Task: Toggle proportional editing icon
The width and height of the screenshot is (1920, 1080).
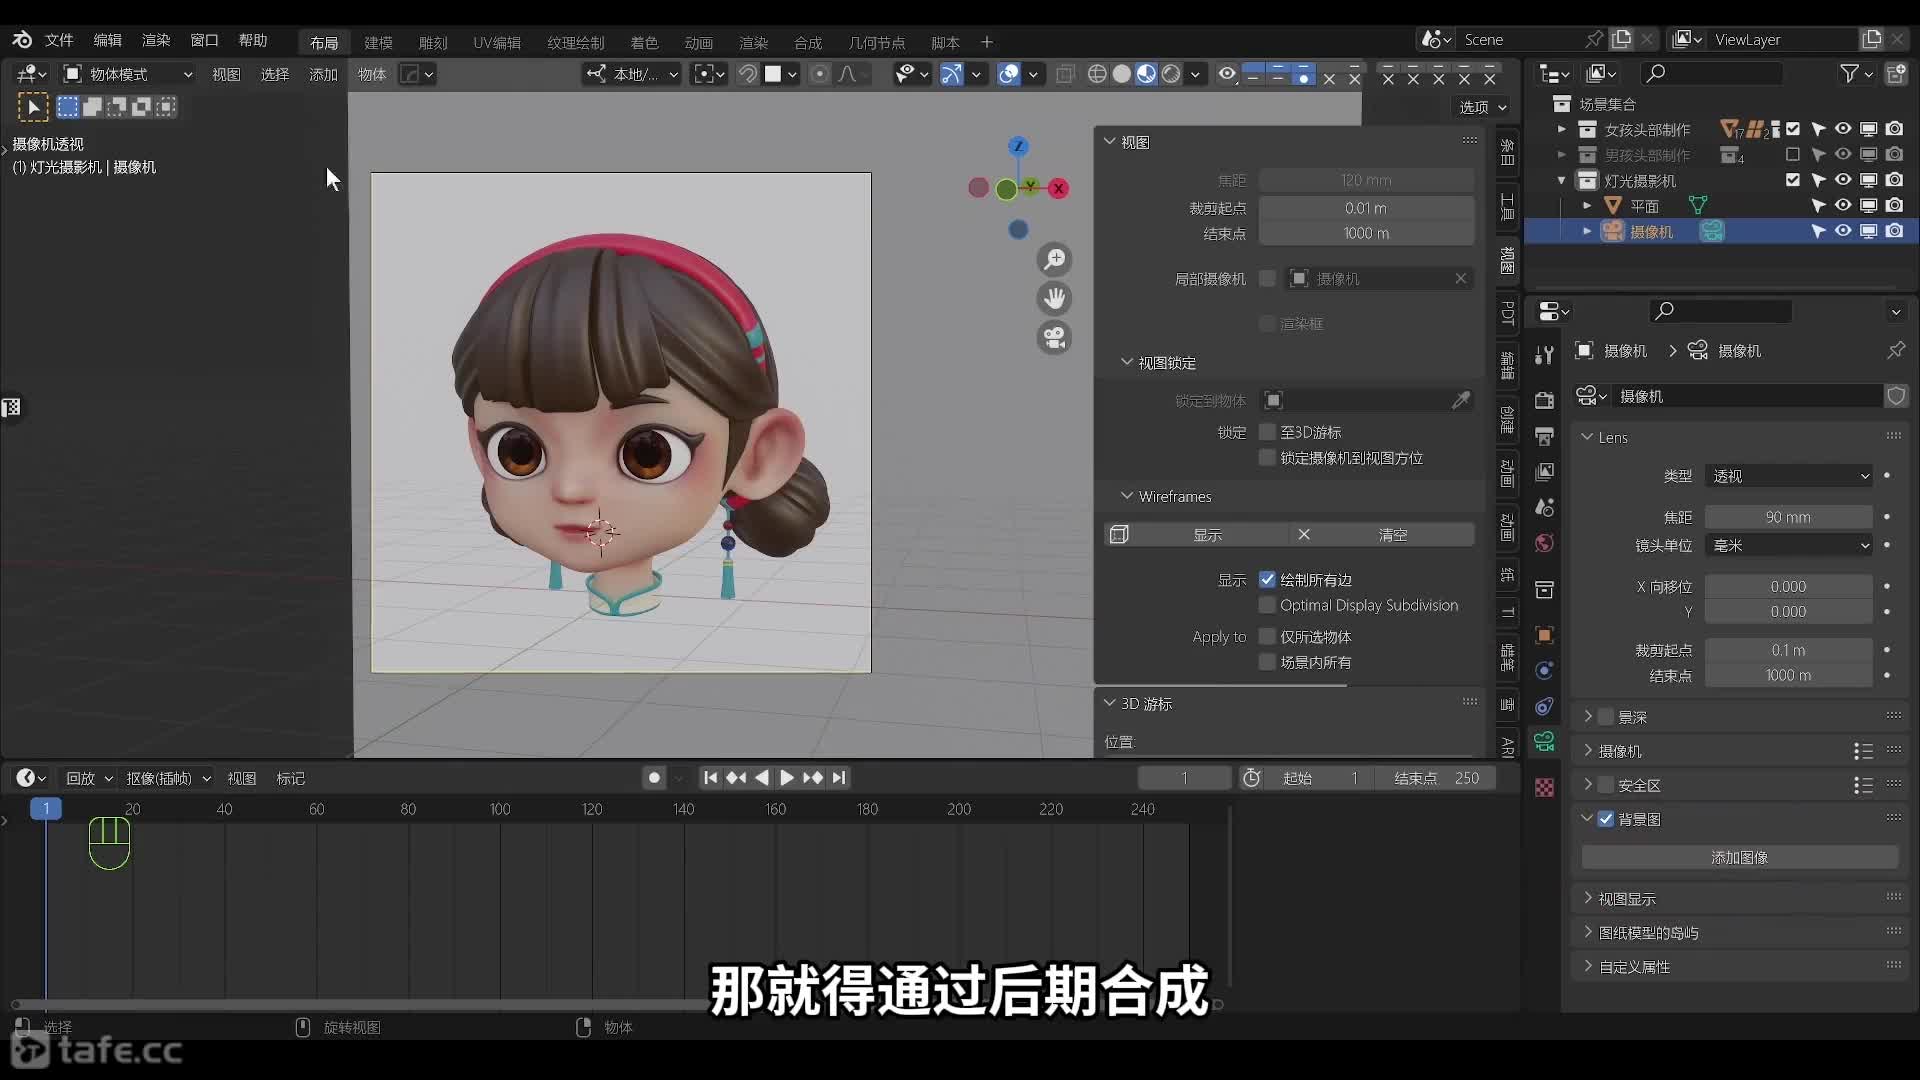Action: 819,74
